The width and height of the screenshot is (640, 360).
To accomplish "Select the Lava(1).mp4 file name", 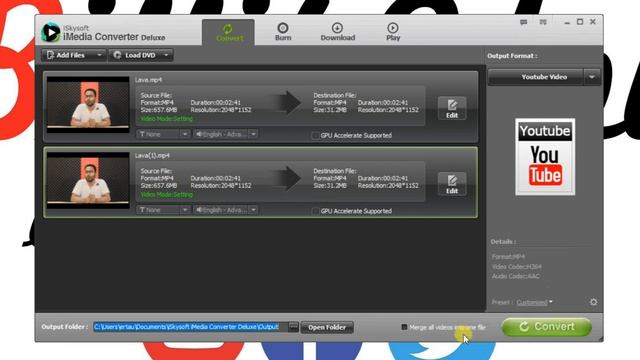I will (x=152, y=156).
